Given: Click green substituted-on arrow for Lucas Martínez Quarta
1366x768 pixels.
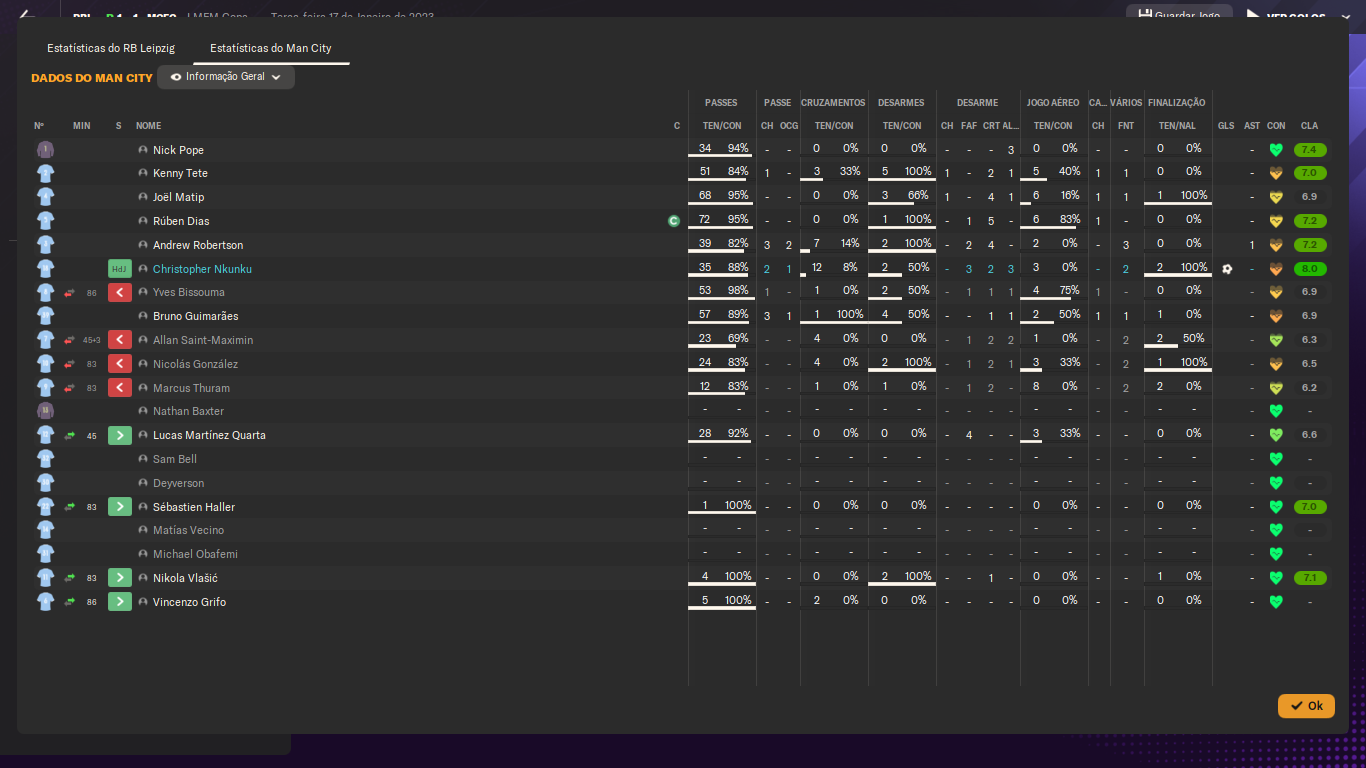Looking at the screenshot, I should click(120, 435).
